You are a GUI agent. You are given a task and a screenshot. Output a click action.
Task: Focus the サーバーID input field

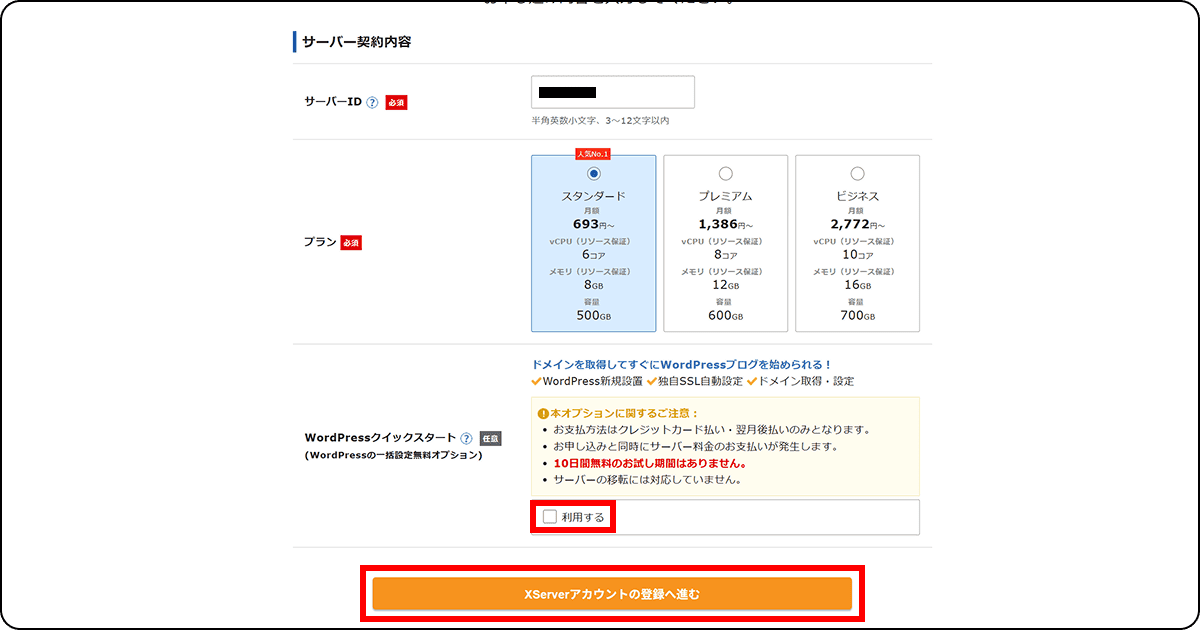613,92
